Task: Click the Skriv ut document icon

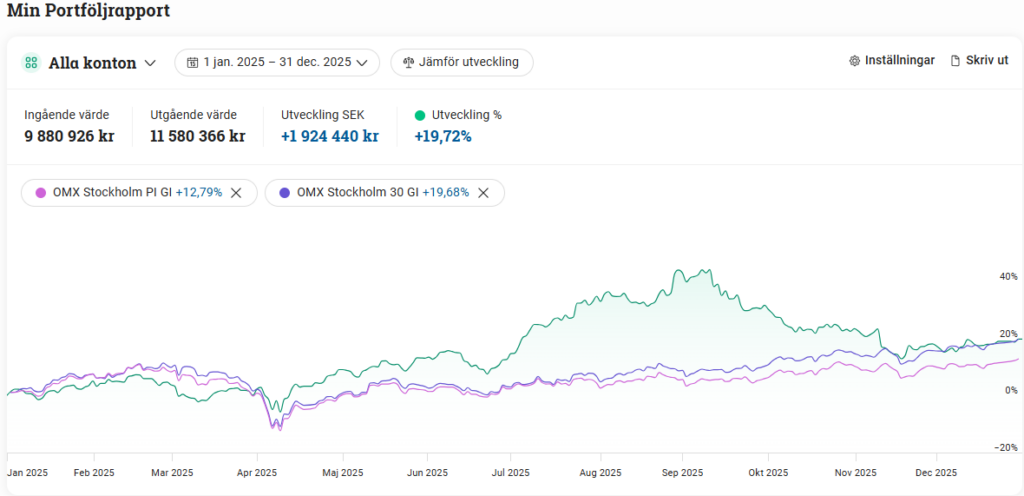Action: point(954,61)
